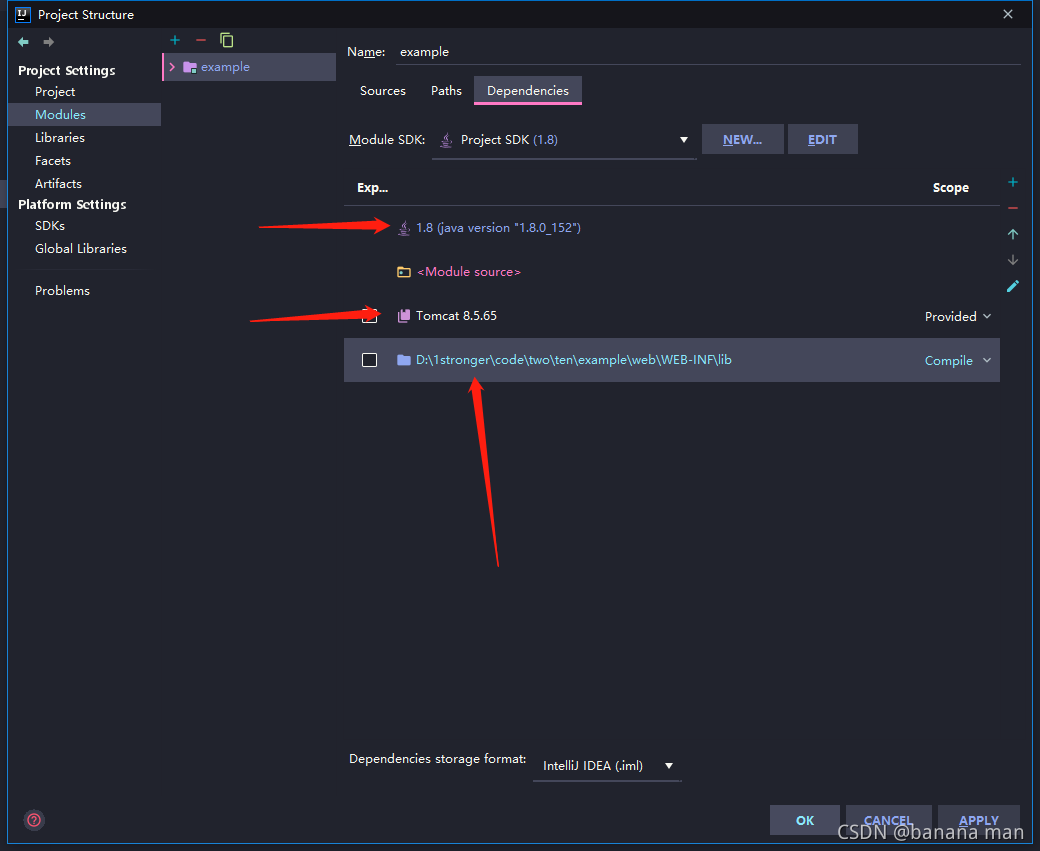Click the example module folder icon
Screen dimensions: 1040x851
coord(190,67)
